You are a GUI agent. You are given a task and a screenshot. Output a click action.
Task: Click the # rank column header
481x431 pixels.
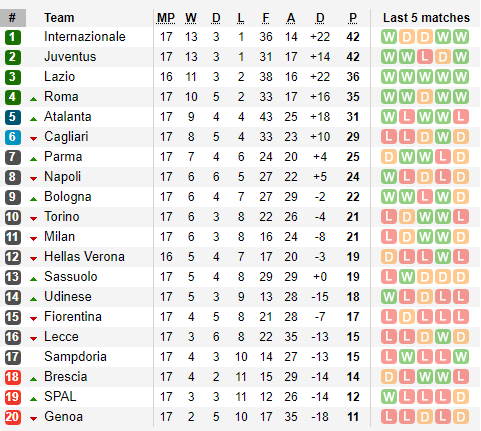(x=13, y=18)
